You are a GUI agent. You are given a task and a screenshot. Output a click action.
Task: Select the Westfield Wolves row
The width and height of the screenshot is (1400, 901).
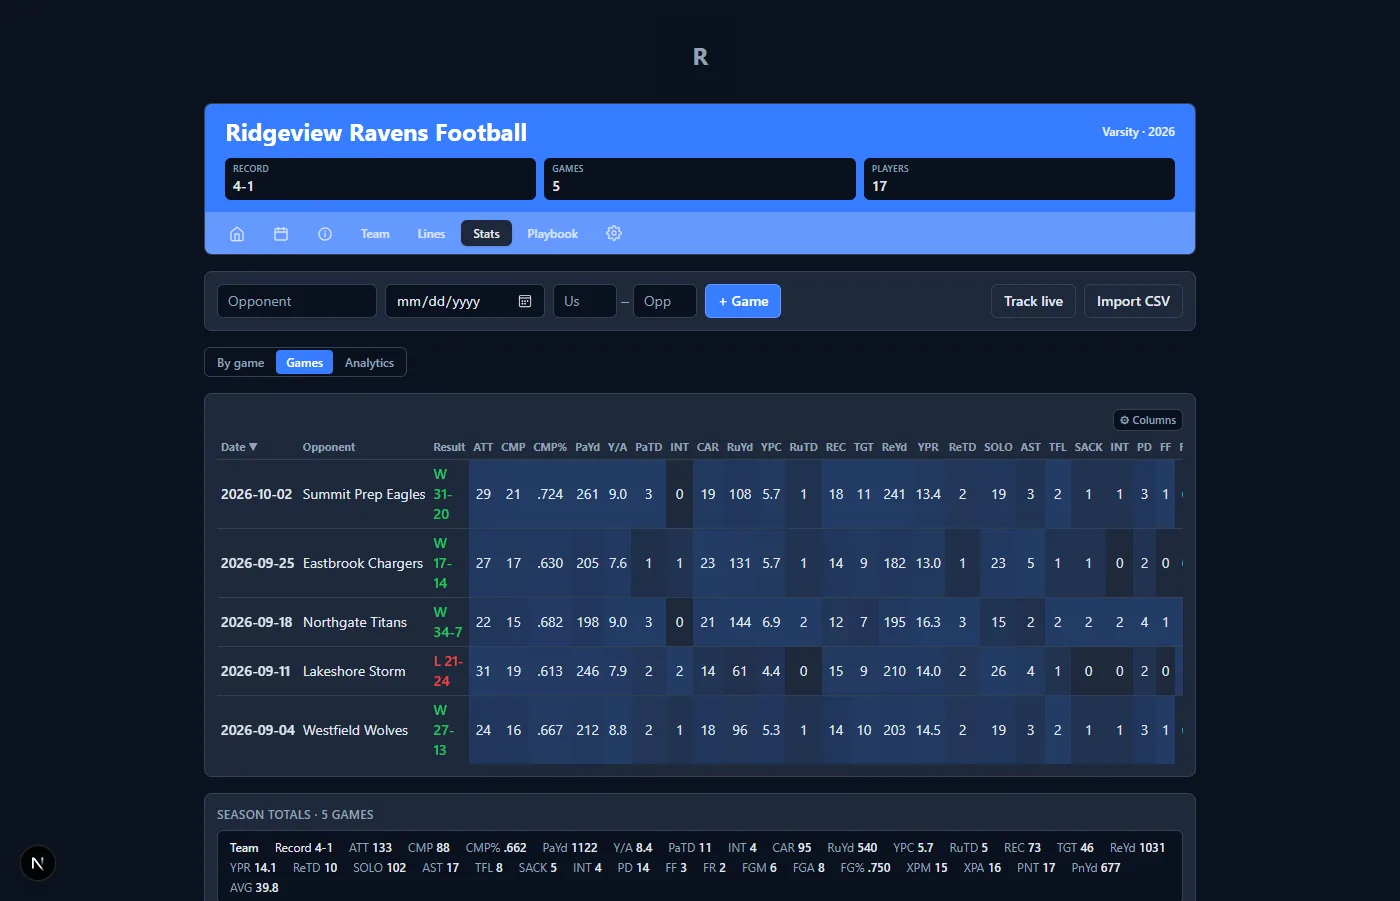pyautogui.click(x=700, y=730)
